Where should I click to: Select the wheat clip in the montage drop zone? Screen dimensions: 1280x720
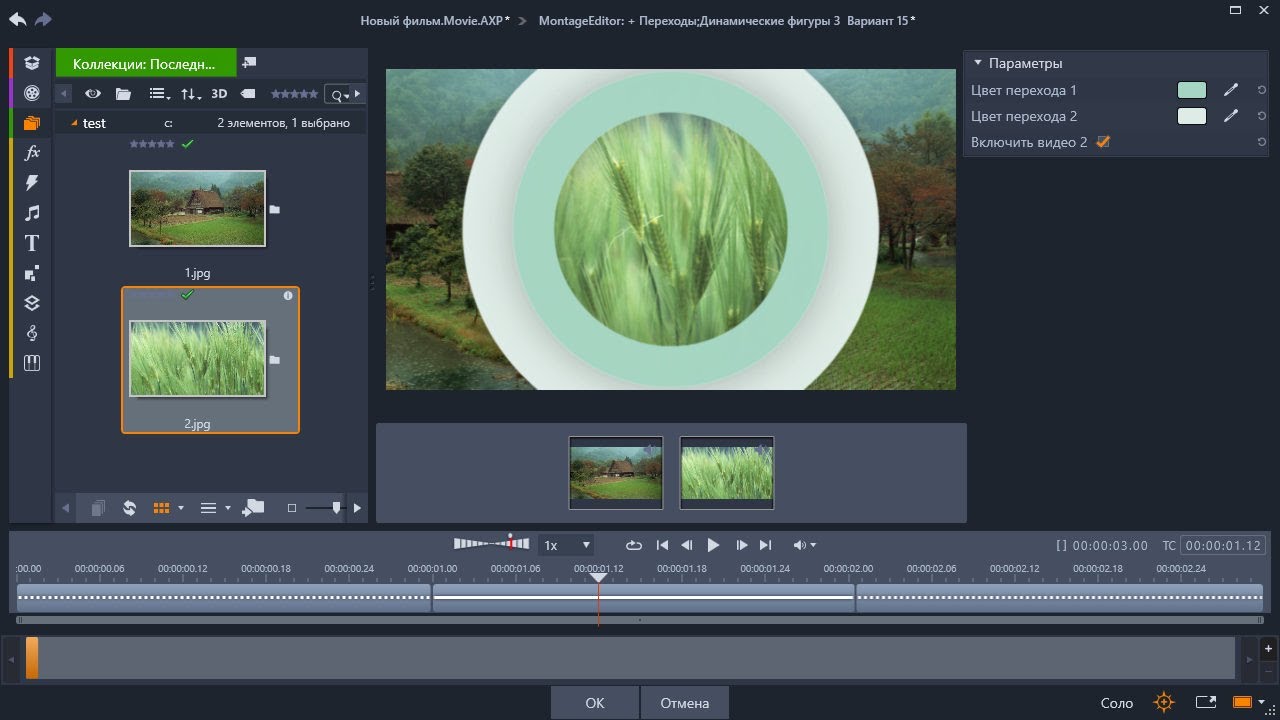tap(727, 473)
